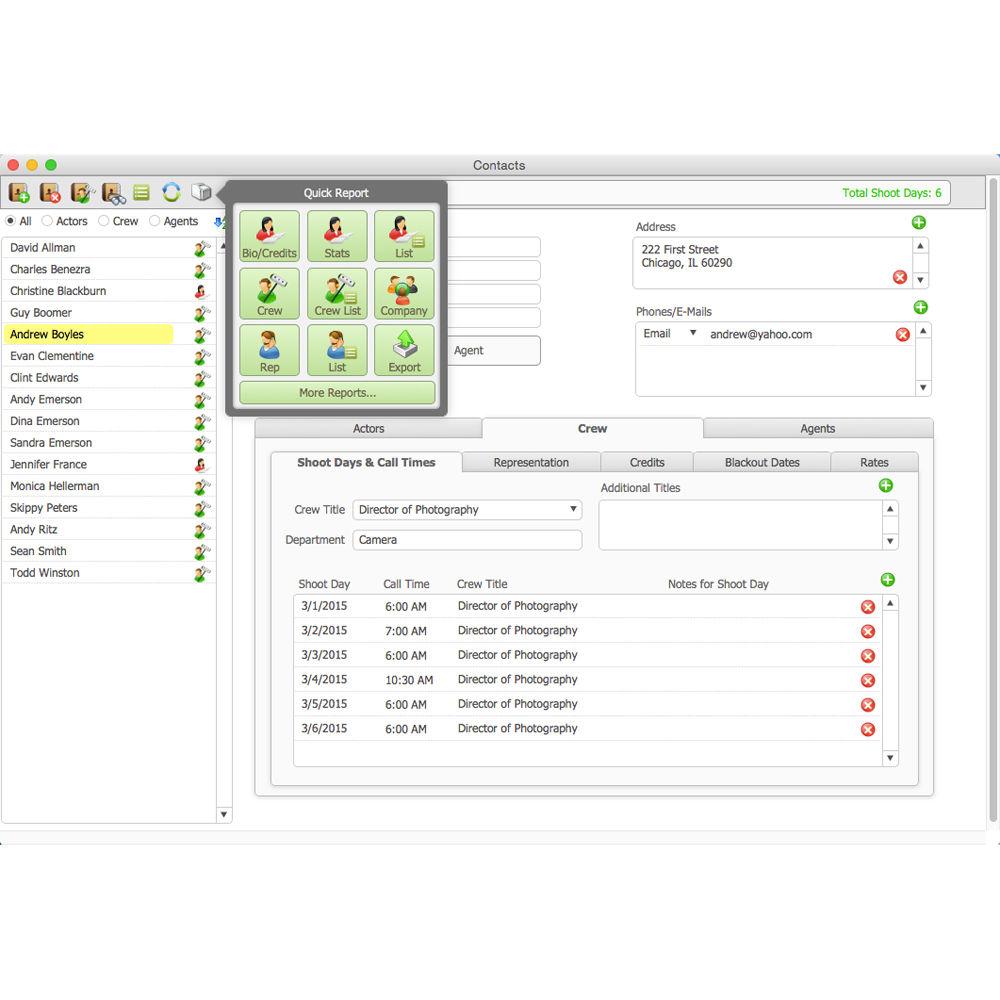Select the Crew filter radio button

tap(103, 221)
